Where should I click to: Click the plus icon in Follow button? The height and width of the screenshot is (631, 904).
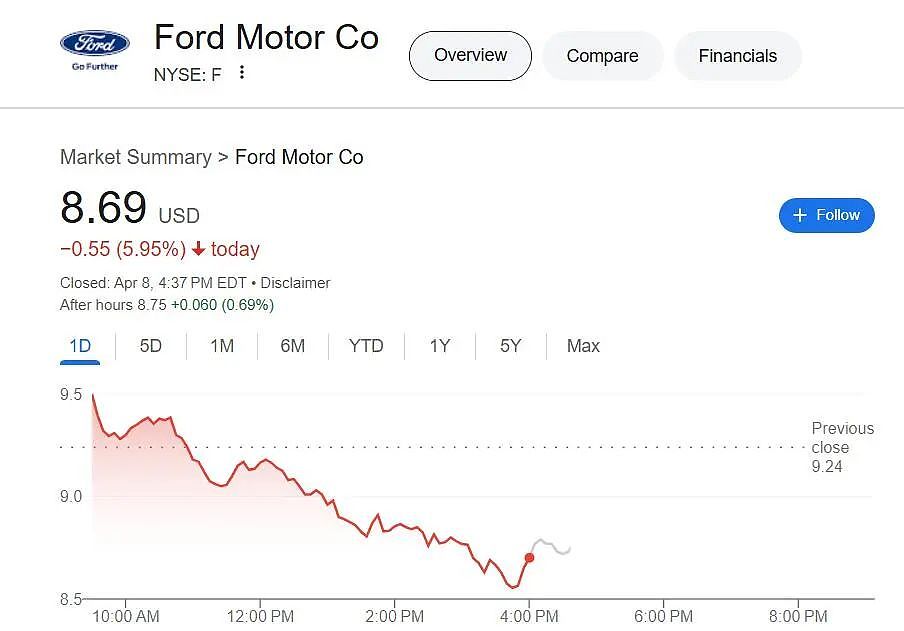point(800,215)
